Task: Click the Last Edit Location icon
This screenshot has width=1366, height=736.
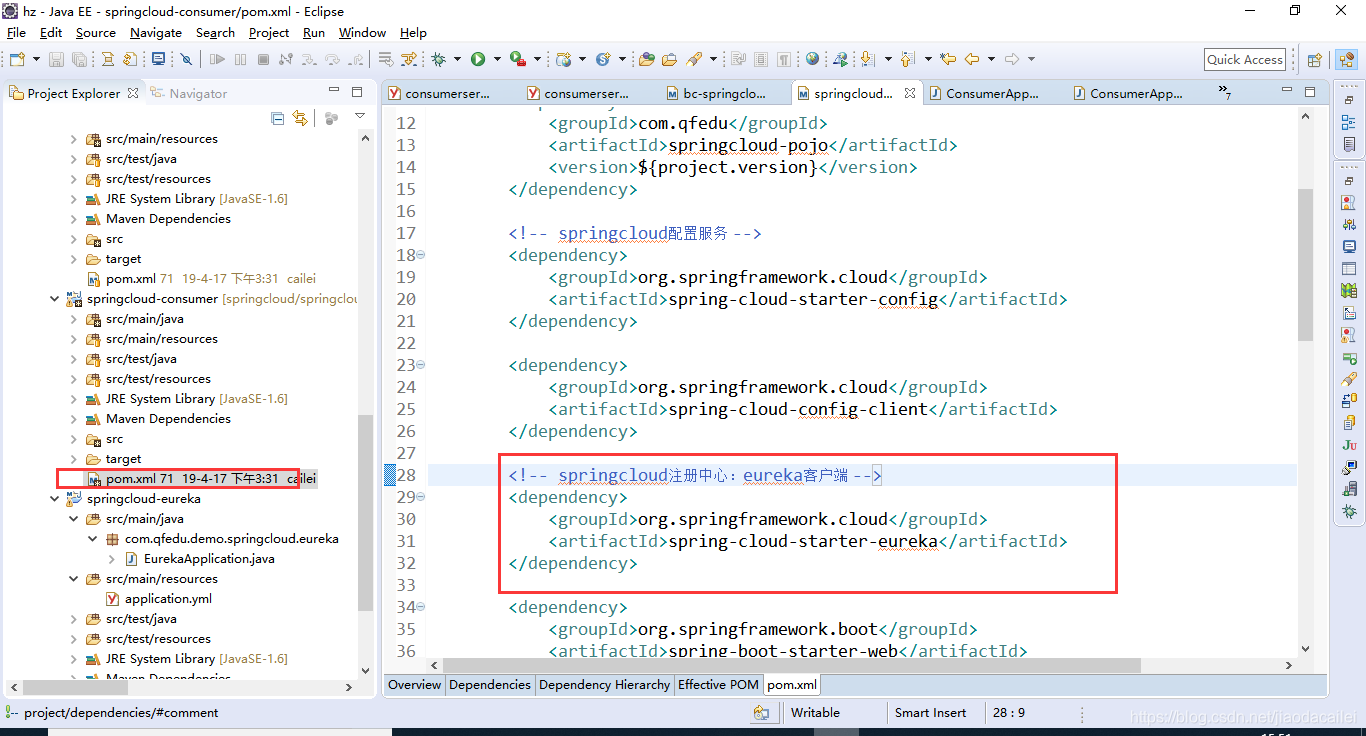Action: coord(947,59)
